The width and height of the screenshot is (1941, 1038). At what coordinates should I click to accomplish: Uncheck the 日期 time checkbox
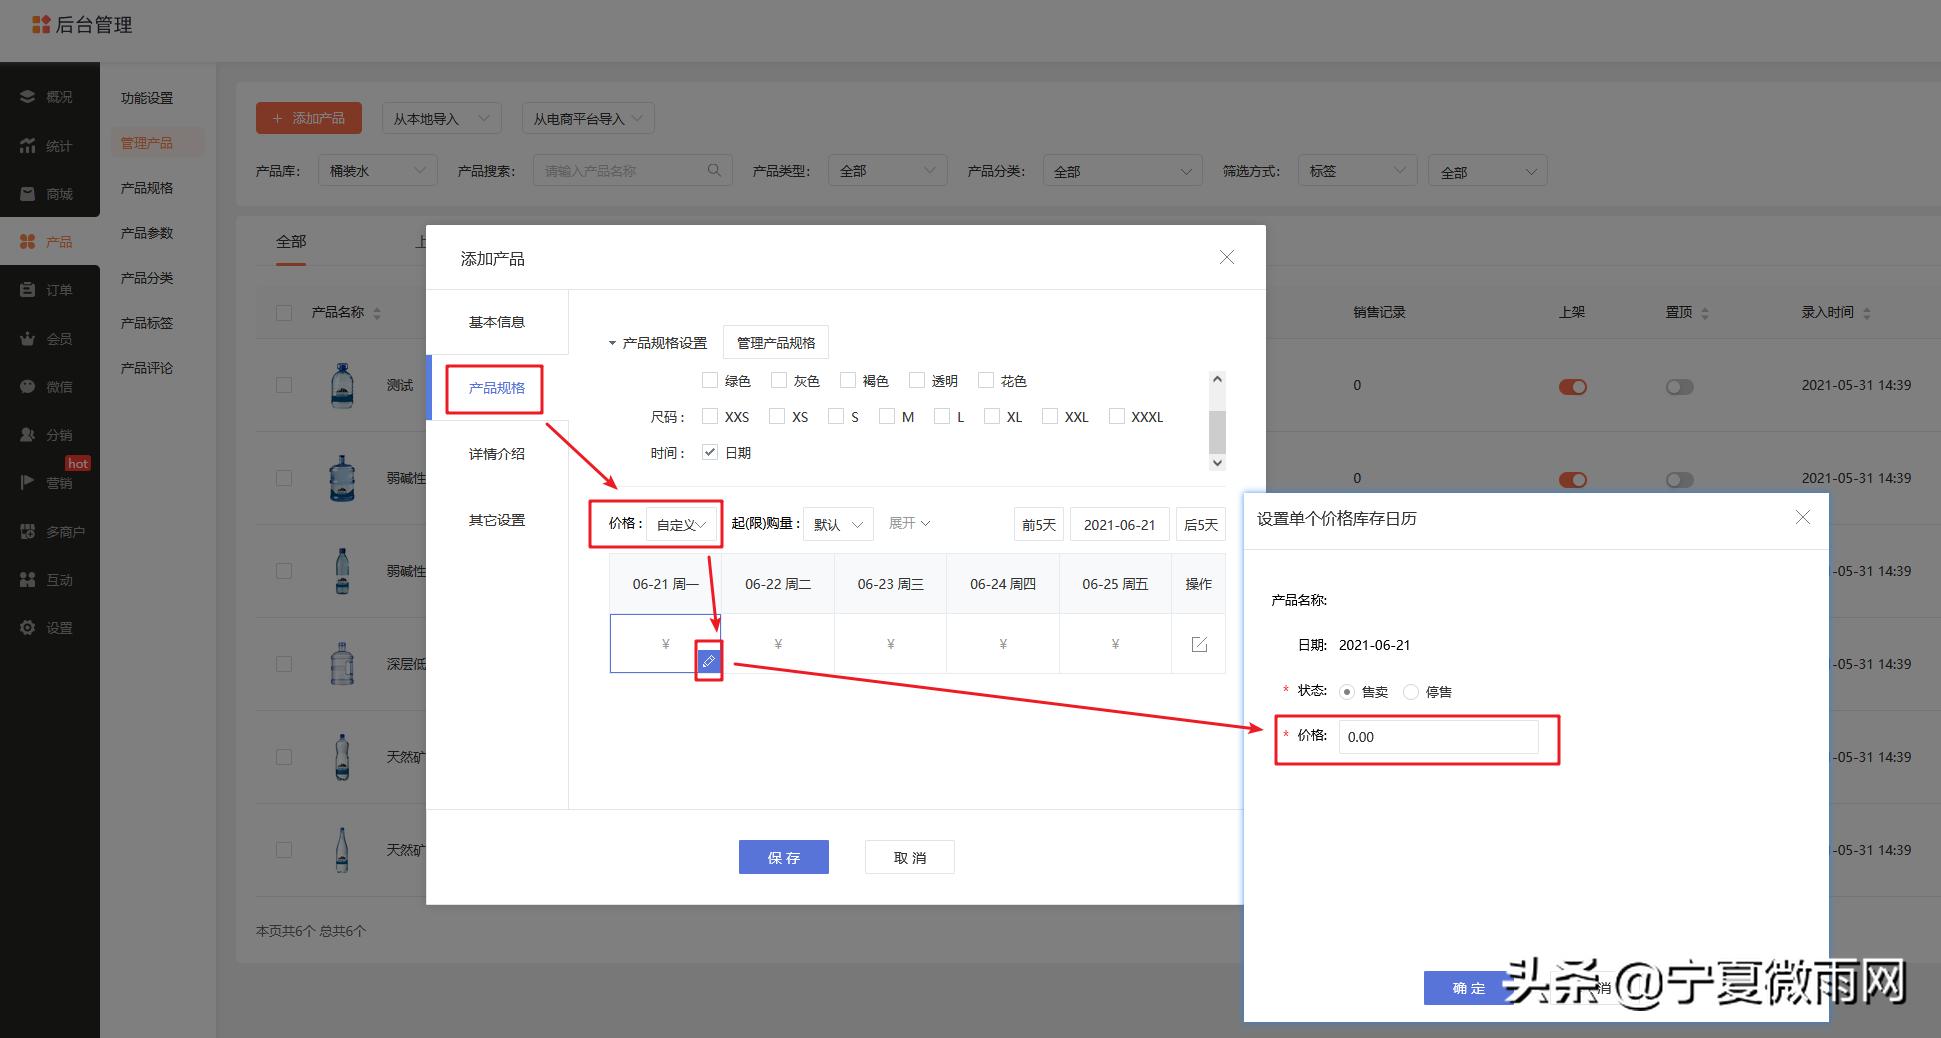tap(710, 452)
